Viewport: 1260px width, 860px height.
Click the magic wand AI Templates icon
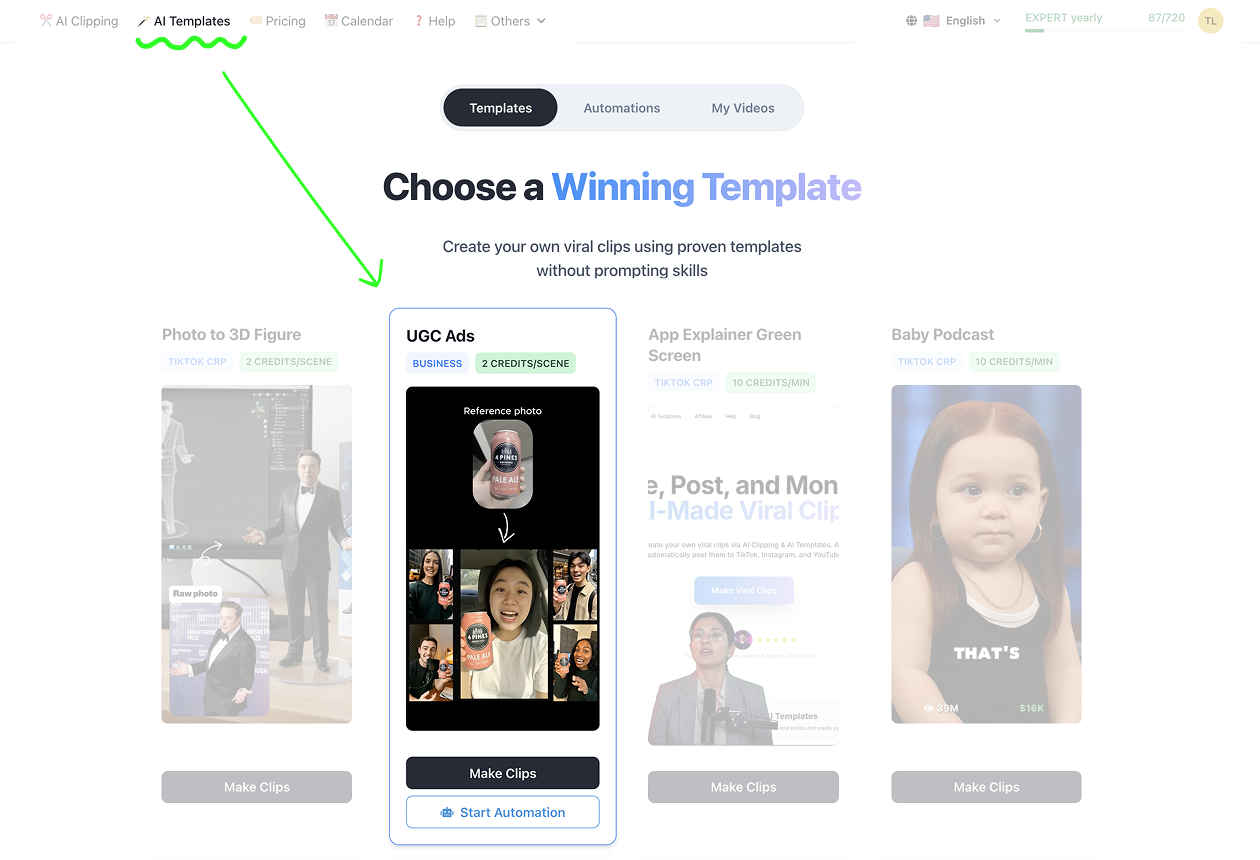click(144, 21)
